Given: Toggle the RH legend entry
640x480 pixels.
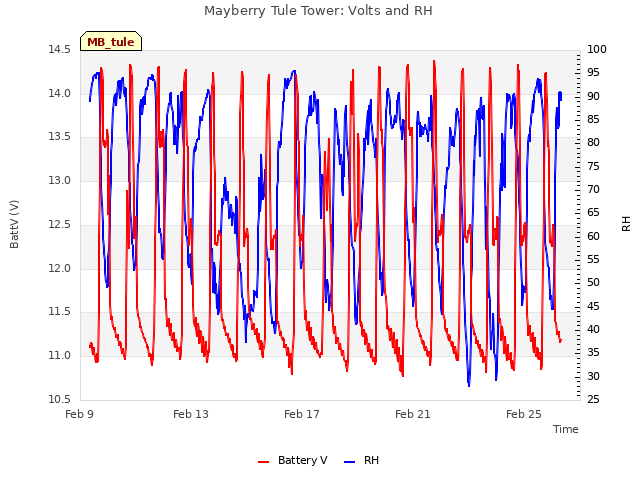Looking at the screenshot, I should click(362, 460).
